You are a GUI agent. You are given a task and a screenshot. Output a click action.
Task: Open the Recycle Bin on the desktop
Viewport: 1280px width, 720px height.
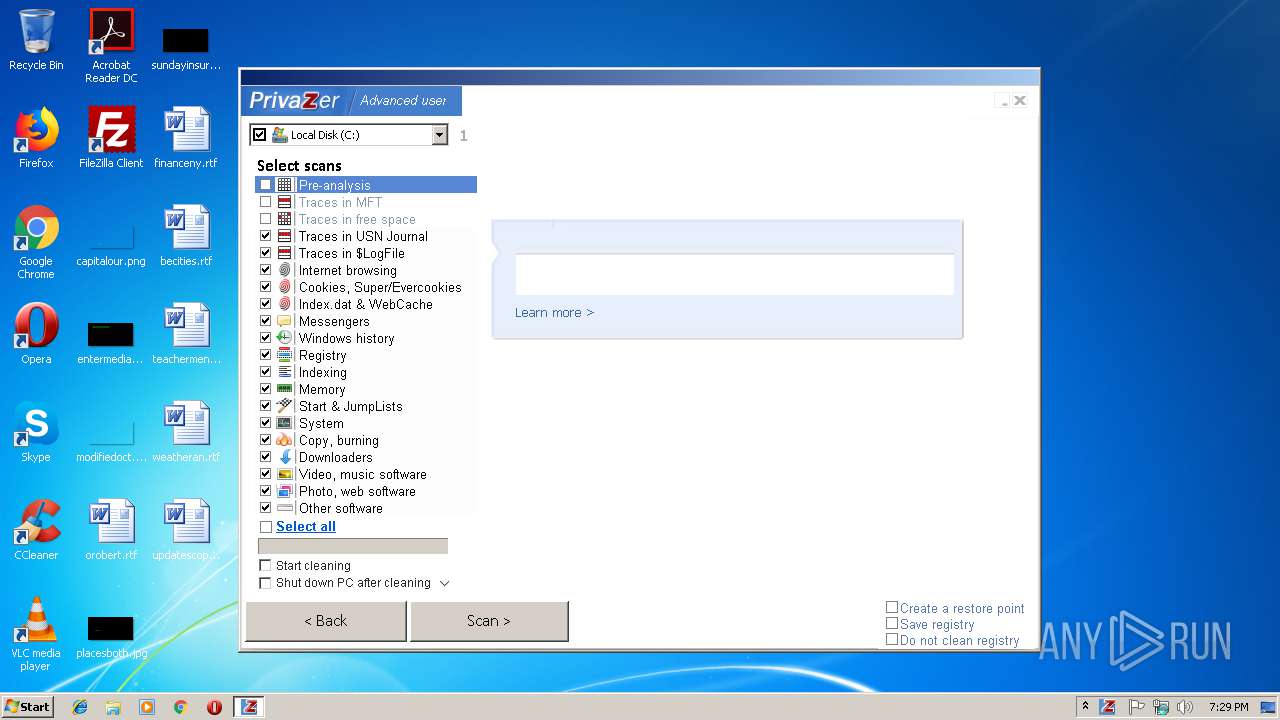[x=36, y=40]
